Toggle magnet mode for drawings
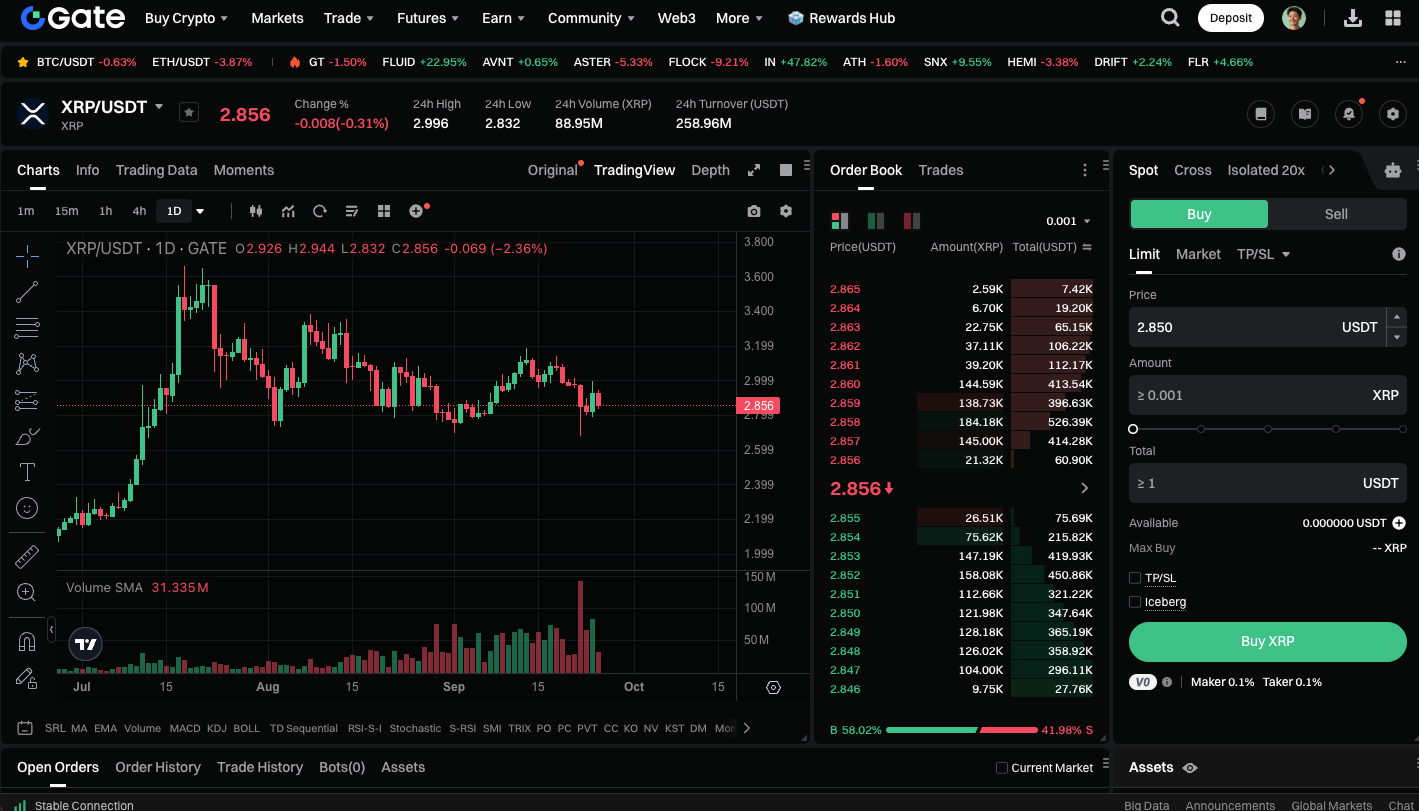Image resolution: width=1419 pixels, height=811 pixels. click(27, 642)
